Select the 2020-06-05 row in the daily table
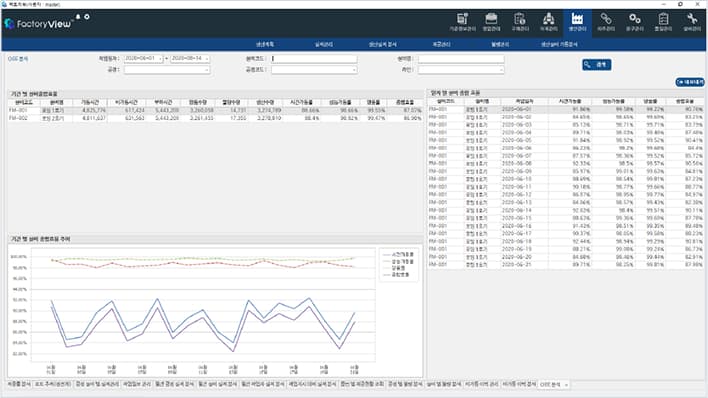The width and height of the screenshot is (708, 398). click(566, 140)
